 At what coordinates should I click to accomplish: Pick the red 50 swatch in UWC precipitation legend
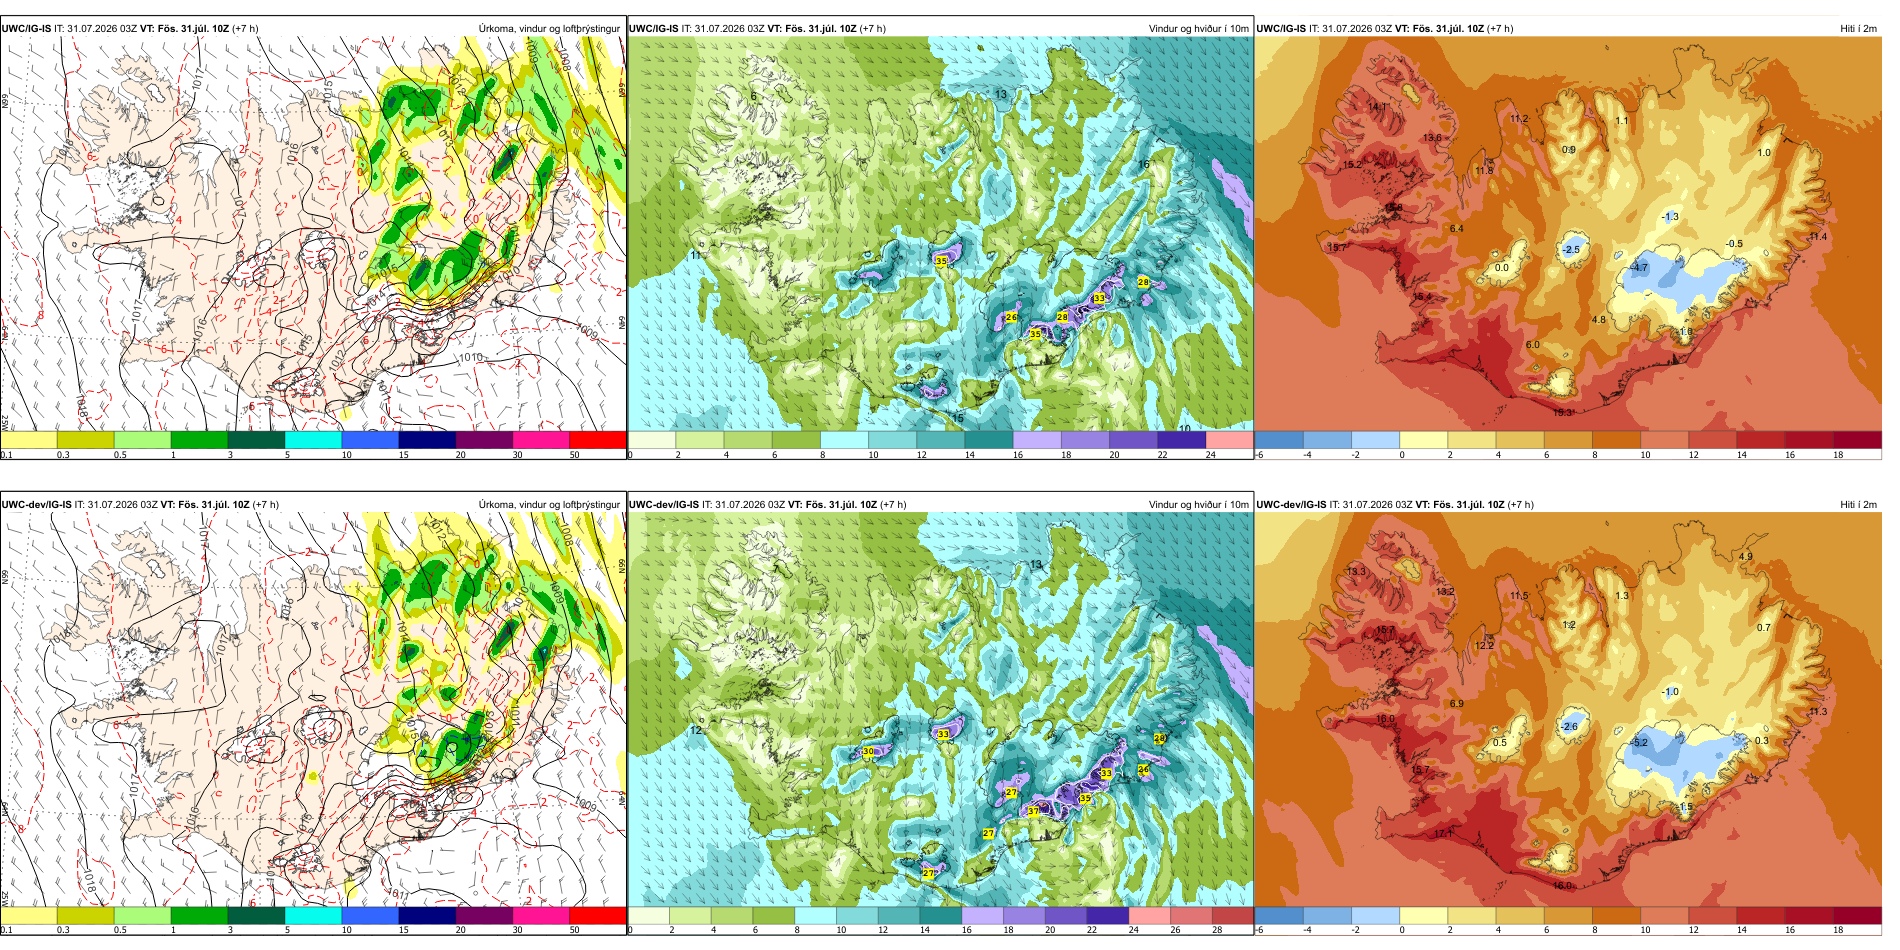pos(598,440)
